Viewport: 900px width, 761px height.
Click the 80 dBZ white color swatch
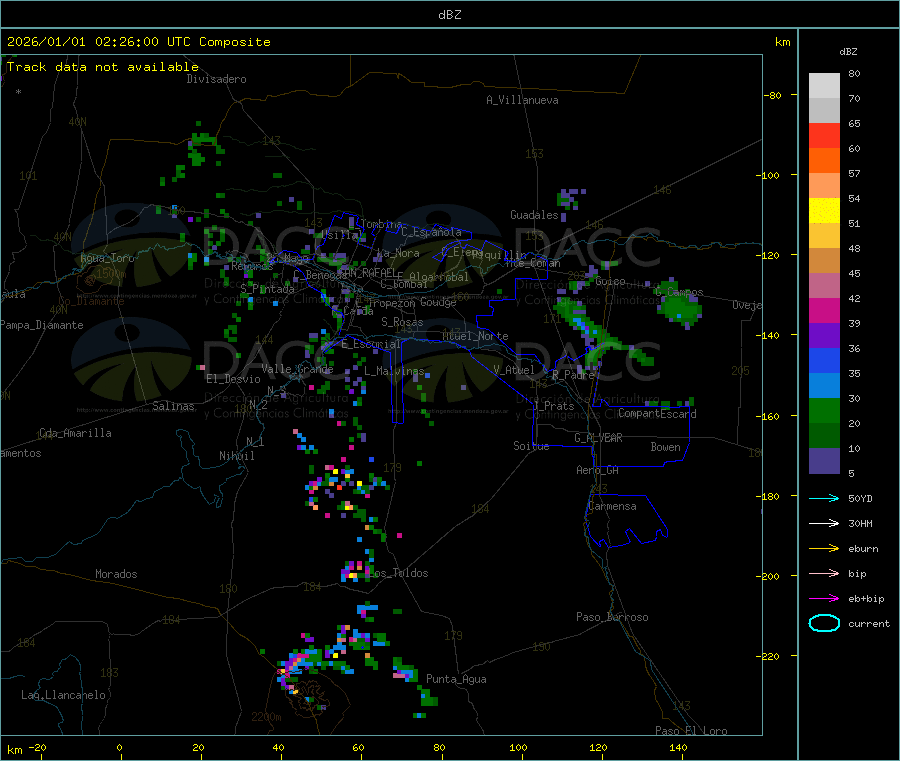click(x=824, y=86)
